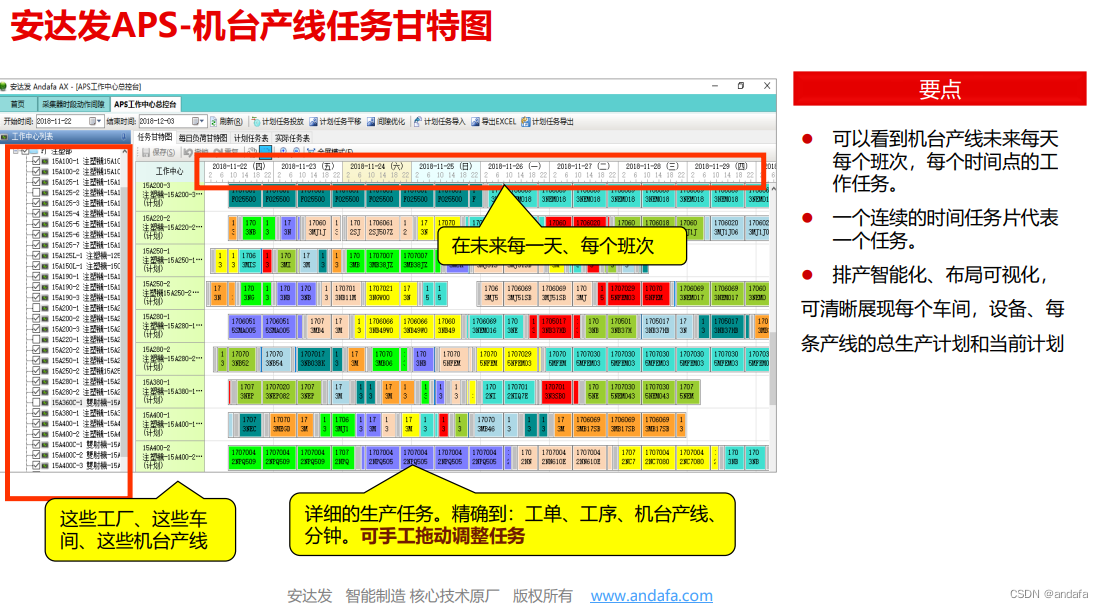Click the 工作中心列表 panel header icon
The width and height of the screenshot is (1103, 608).
click(x=5, y=137)
